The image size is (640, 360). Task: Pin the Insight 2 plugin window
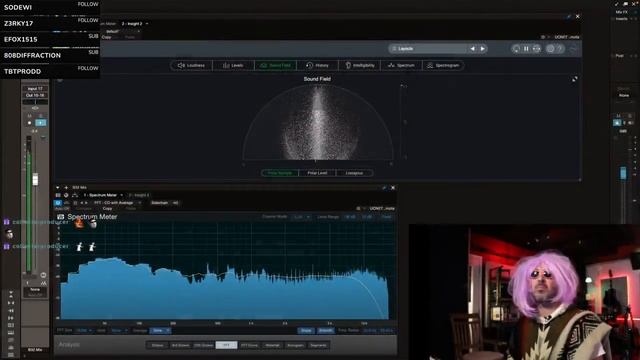pyautogui.click(x=569, y=17)
